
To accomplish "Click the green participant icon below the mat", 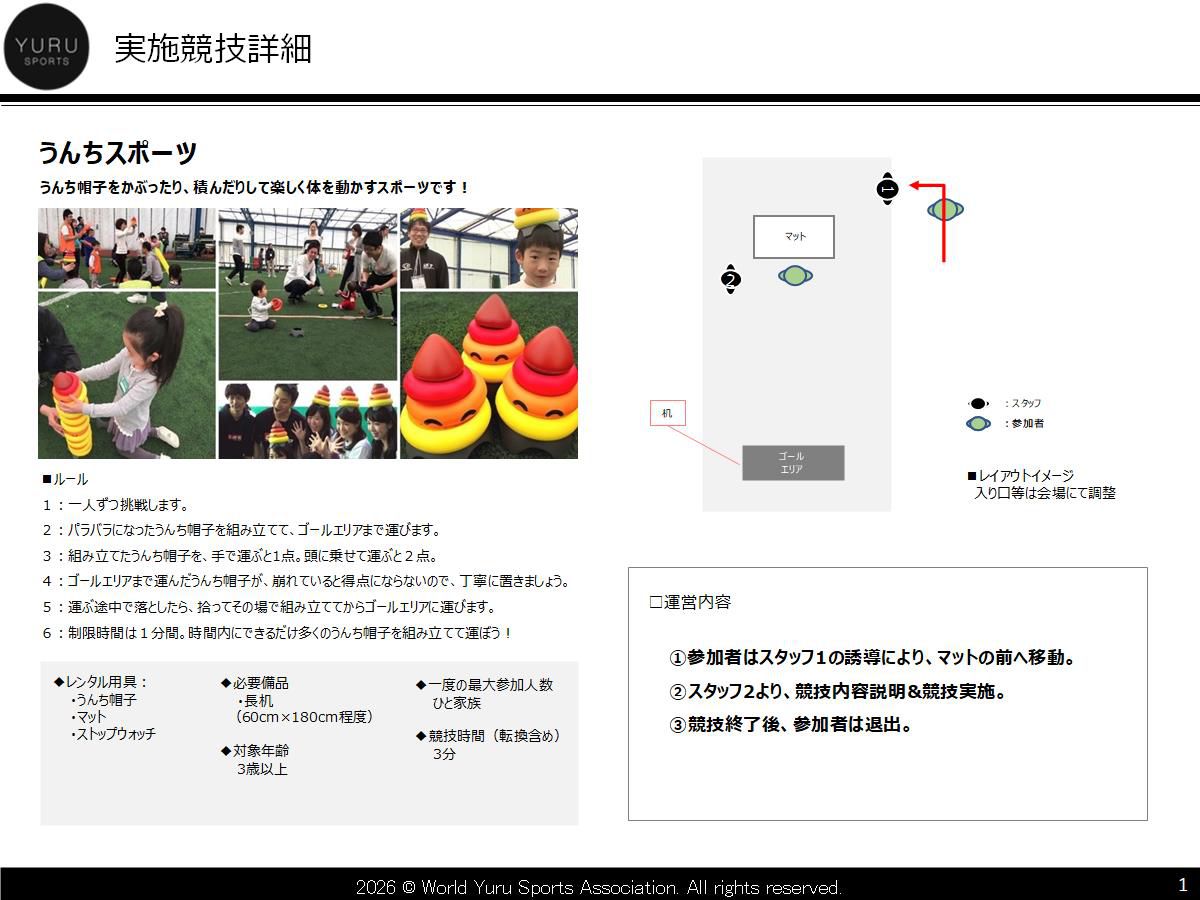I will (x=795, y=275).
